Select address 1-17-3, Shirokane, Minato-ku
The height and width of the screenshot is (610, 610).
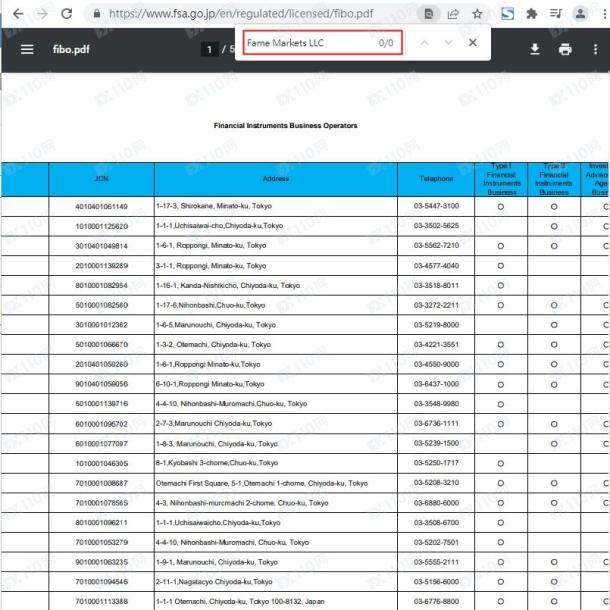[x=214, y=206]
